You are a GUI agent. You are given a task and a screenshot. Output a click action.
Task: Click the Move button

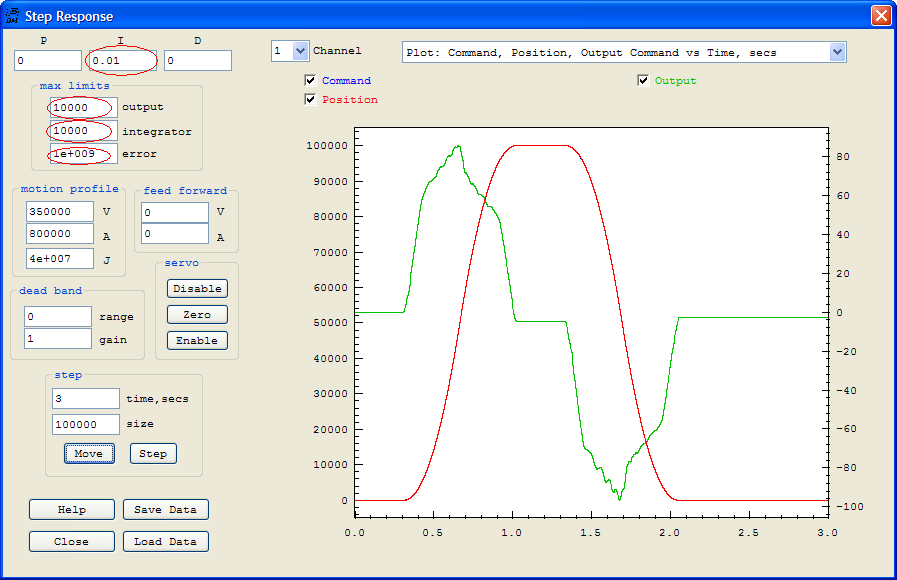[x=88, y=453]
